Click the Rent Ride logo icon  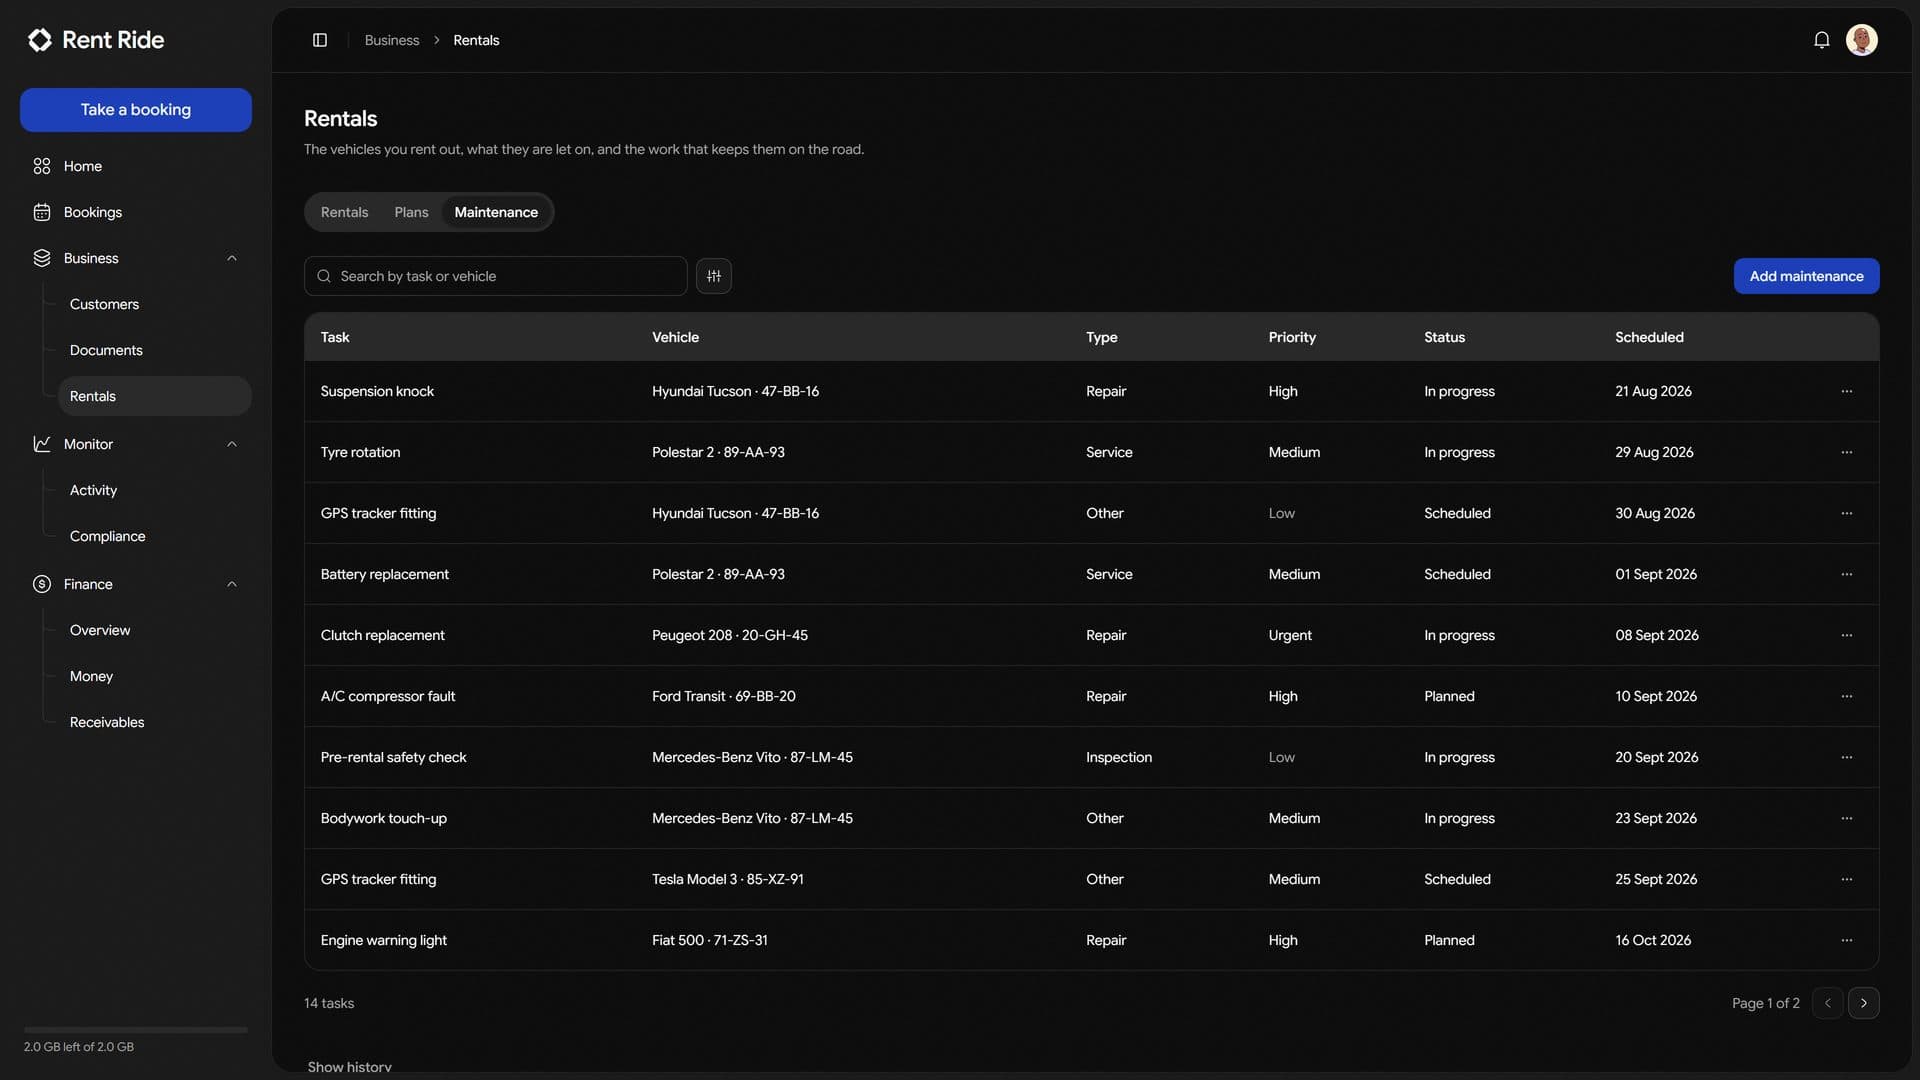point(40,40)
